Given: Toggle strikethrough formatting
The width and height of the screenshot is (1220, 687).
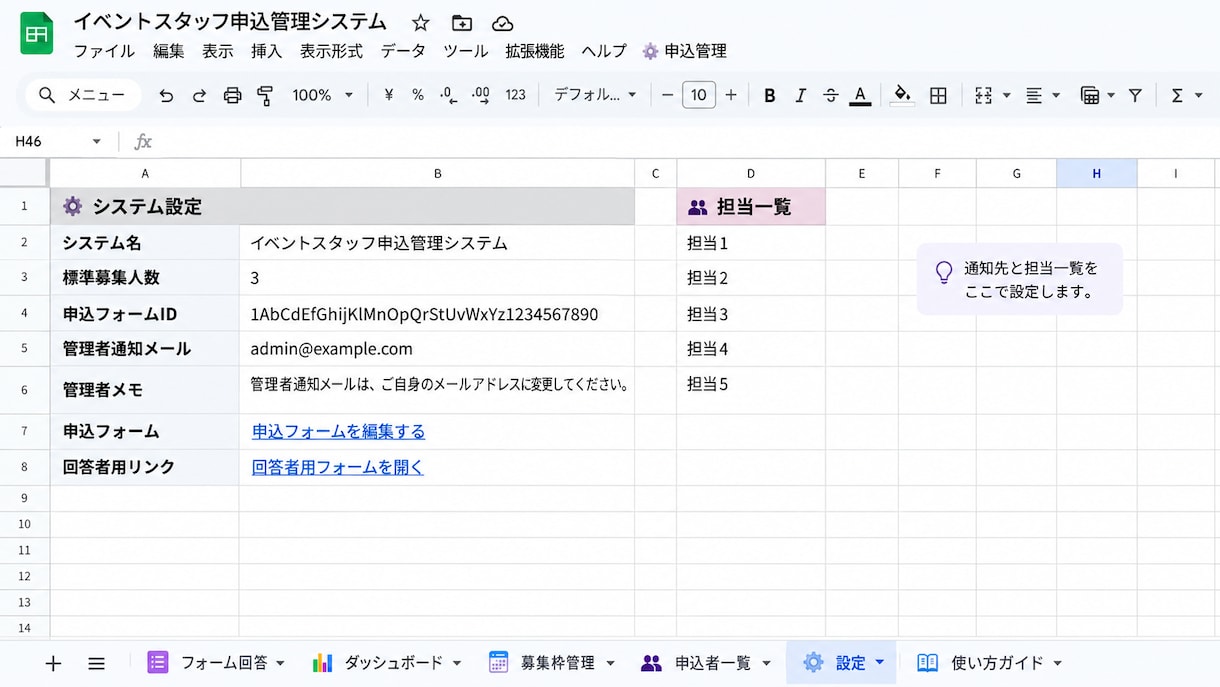Looking at the screenshot, I should coord(830,95).
